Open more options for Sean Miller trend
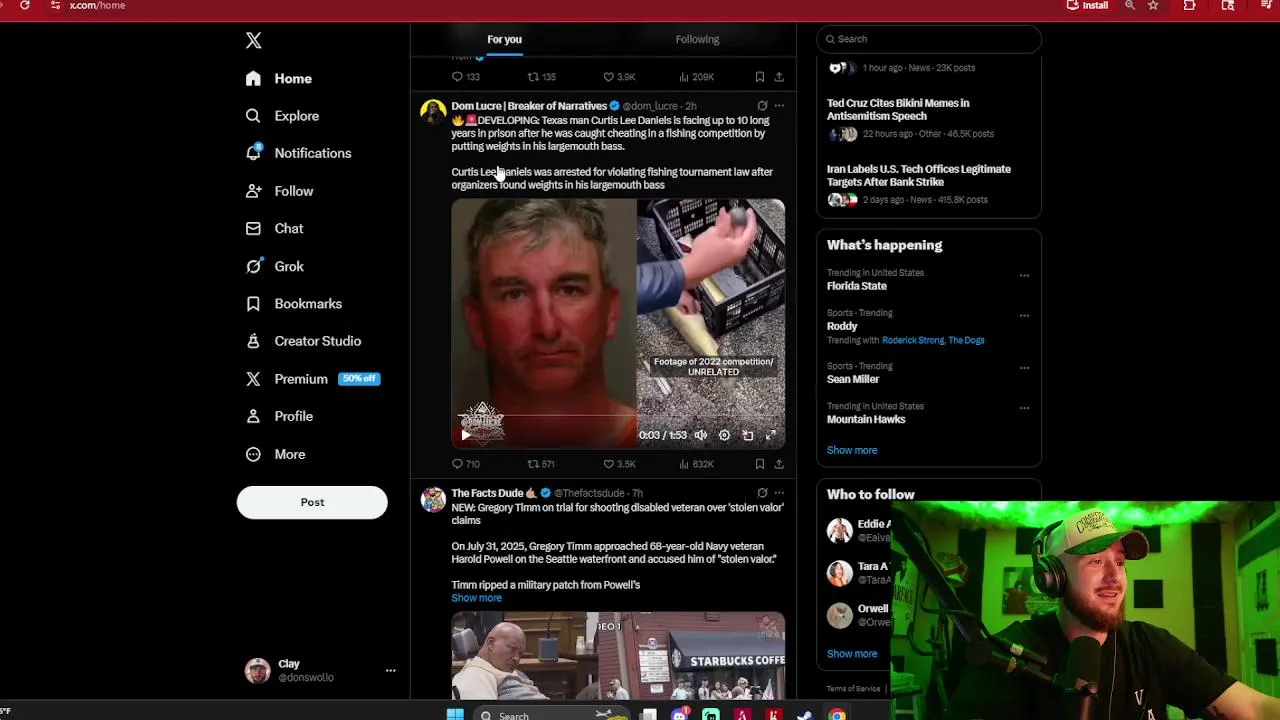1280x720 pixels. click(x=1024, y=368)
